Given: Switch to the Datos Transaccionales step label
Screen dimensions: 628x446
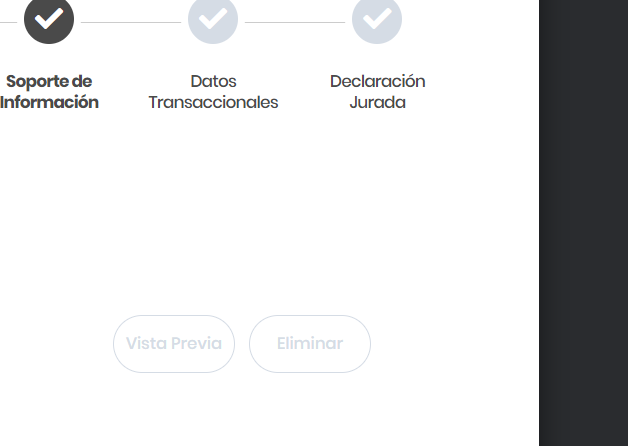Looking at the screenshot, I should coord(213,91).
